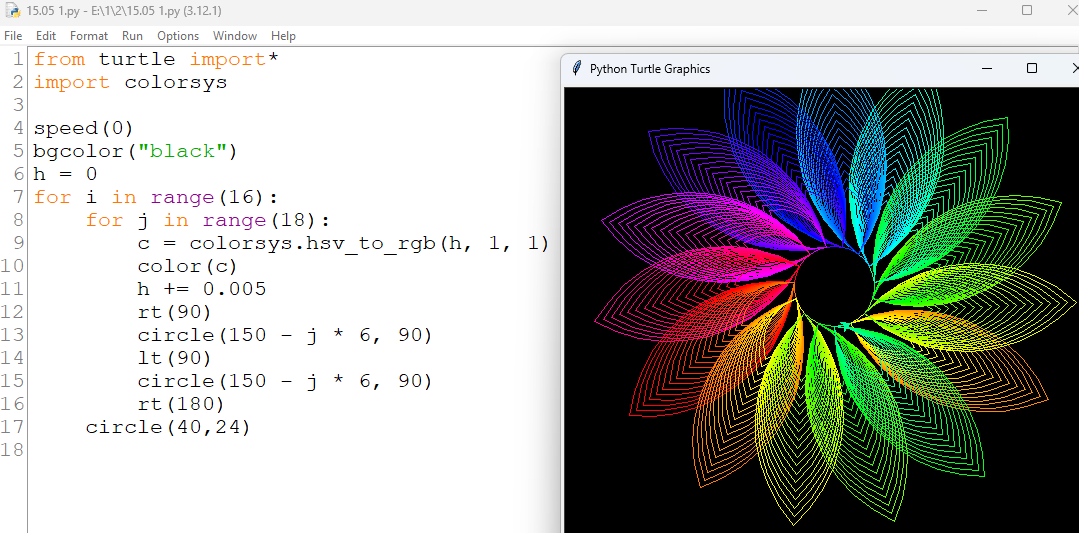The width and height of the screenshot is (1079, 533).
Task: Open the Format menu
Action: 89,36
